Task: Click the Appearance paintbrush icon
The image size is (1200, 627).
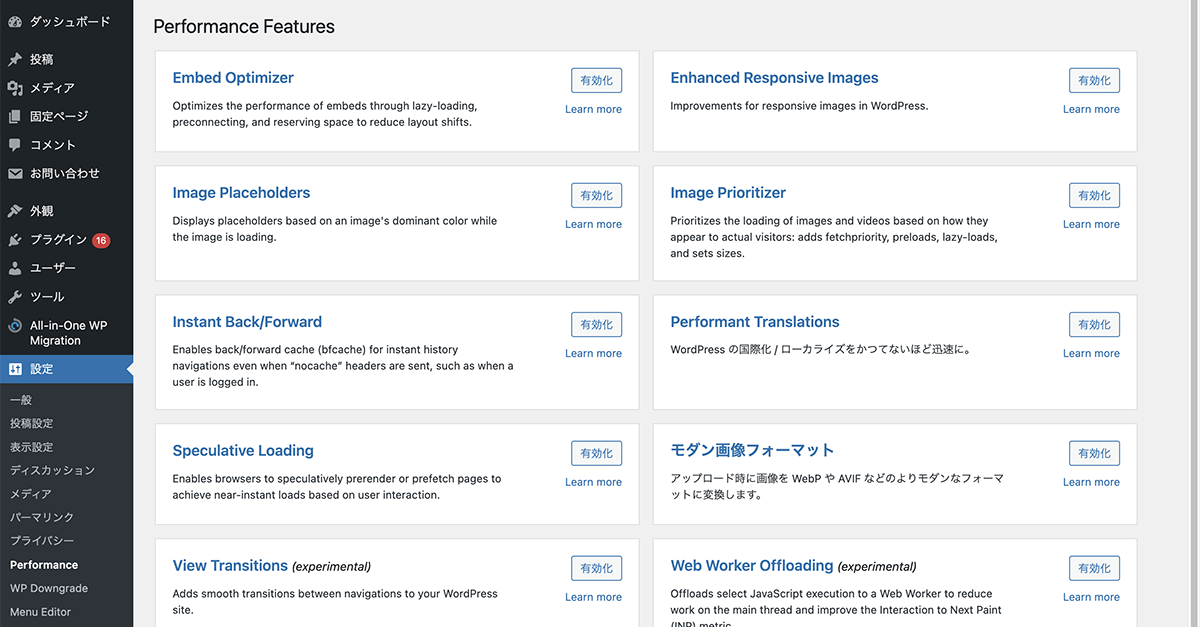Action: (15, 211)
